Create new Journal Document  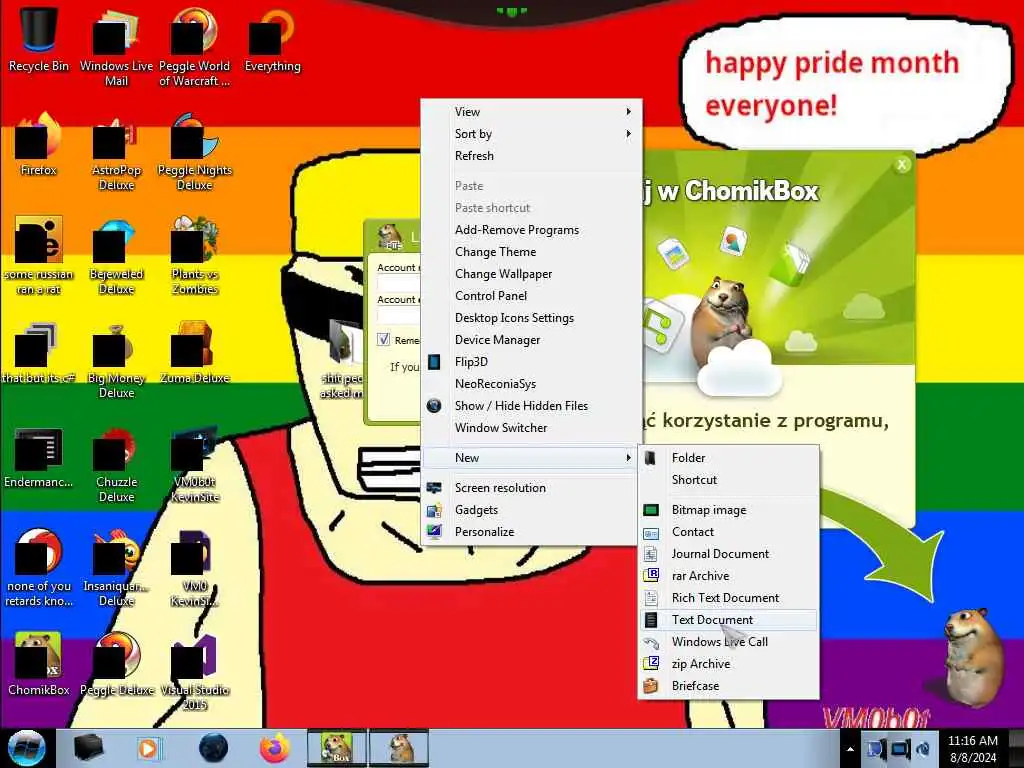click(x=728, y=554)
